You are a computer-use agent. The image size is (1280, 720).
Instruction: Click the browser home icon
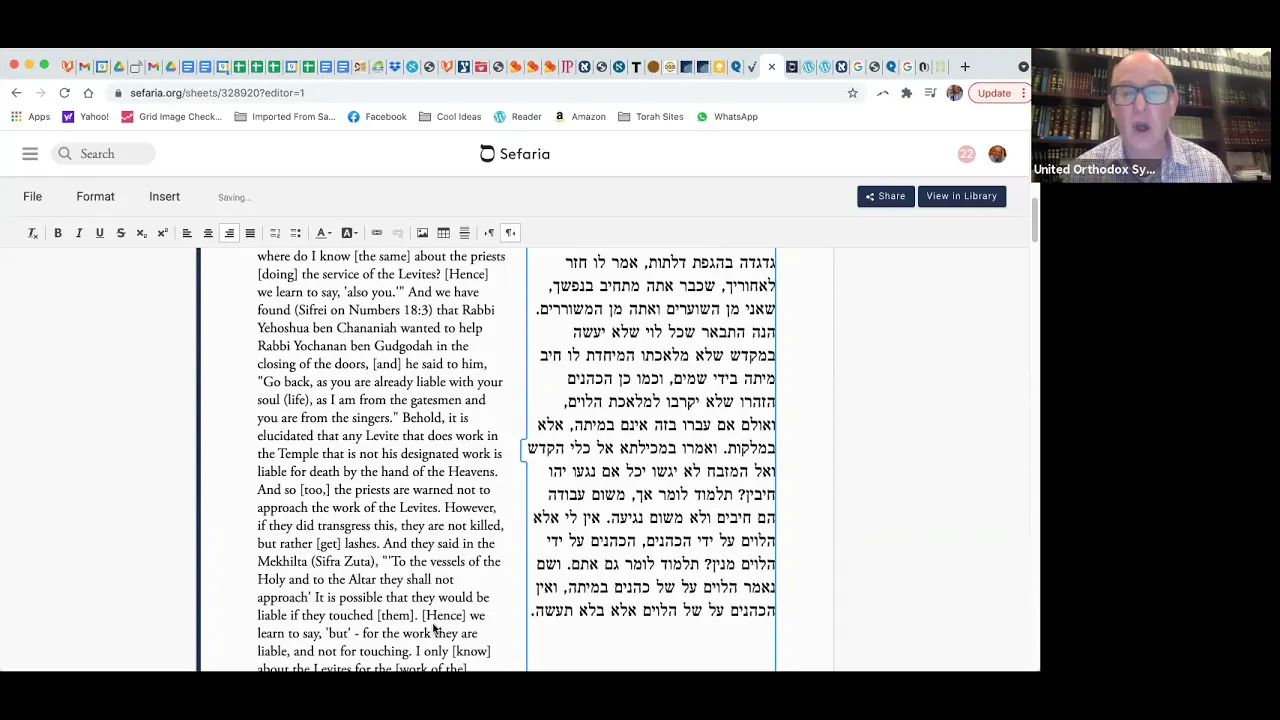[88, 93]
